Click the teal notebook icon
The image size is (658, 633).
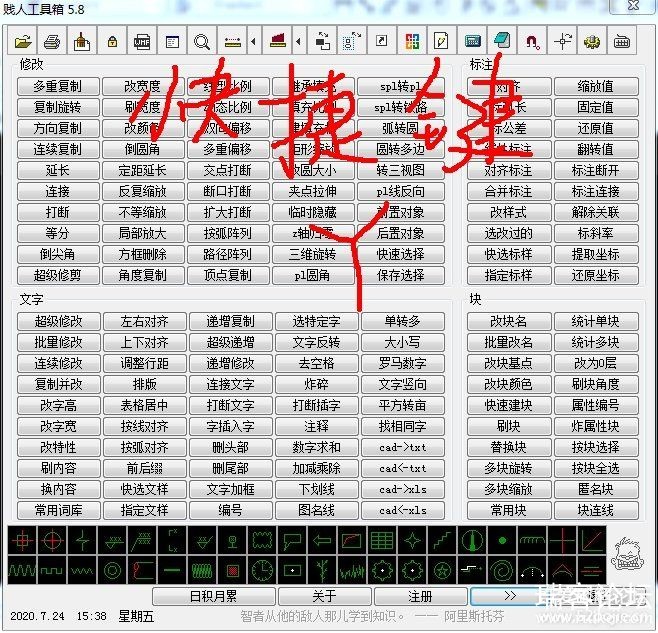tap(502, 41)
